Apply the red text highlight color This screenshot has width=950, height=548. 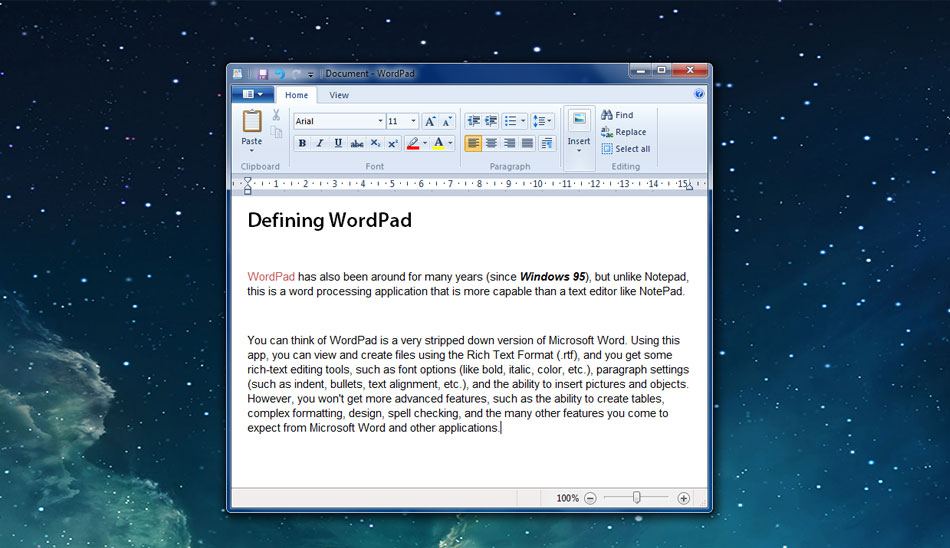pos(413,143)
